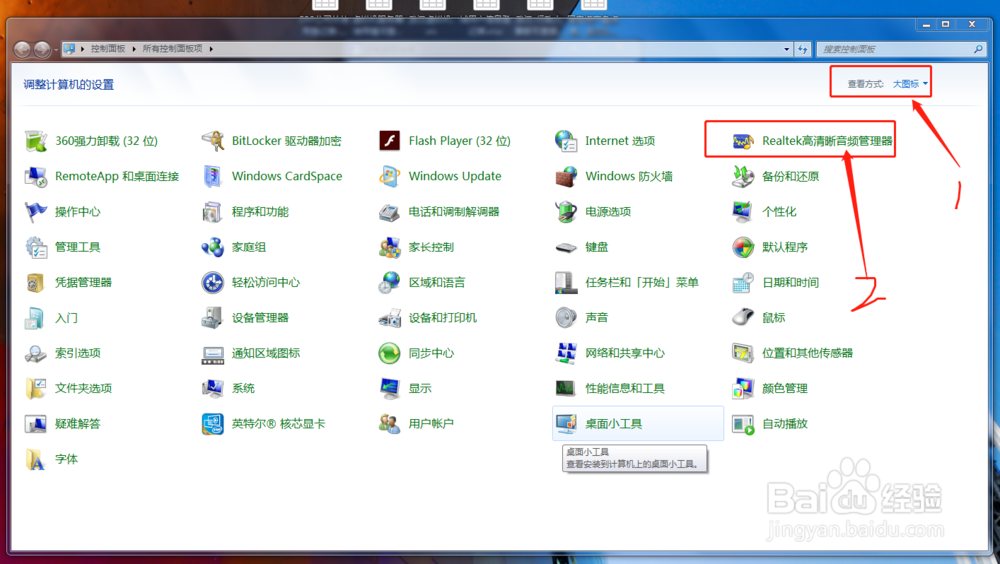Open the 大图标 view mode dropdown
Image resolution: width=1000 pixels, height=564 pixels.
[910, 84]
